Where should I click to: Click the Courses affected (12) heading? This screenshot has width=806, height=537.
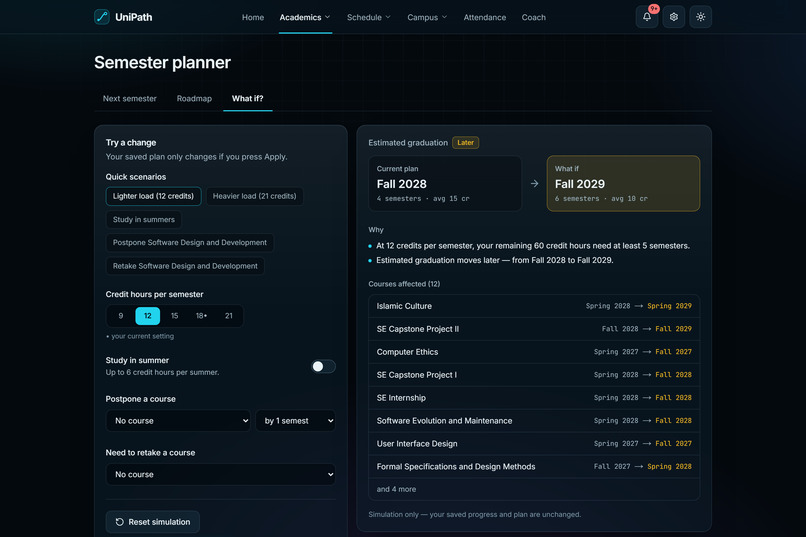(x=404, y=284)
